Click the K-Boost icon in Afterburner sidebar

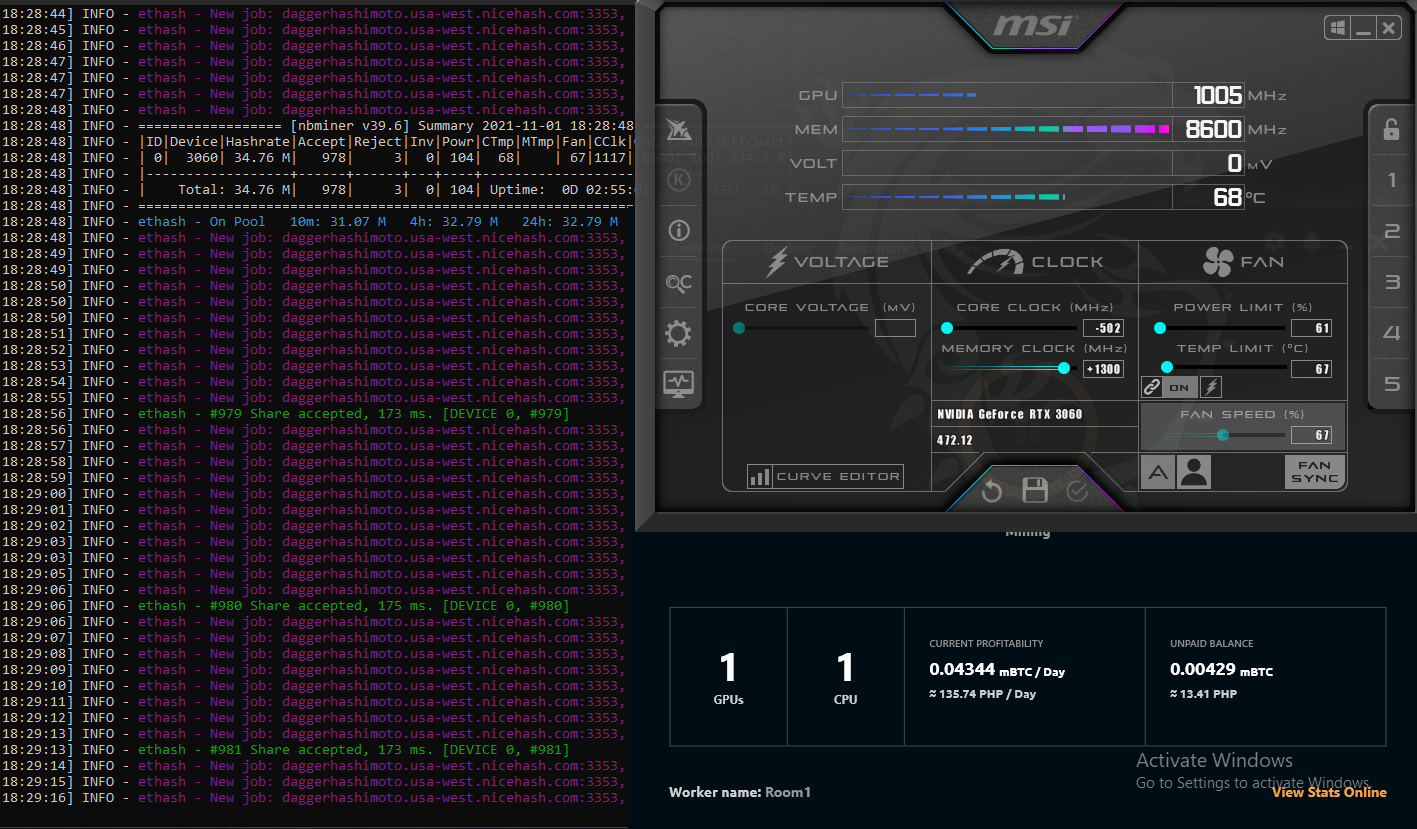pos(679,180)
